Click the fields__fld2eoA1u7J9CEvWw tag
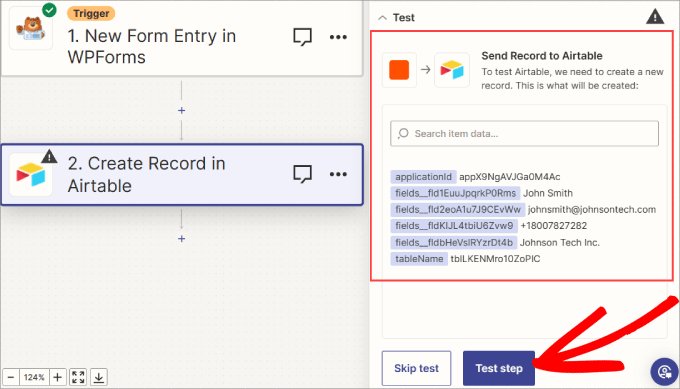This screenshot has width=680, height=389. coord(458,209)
